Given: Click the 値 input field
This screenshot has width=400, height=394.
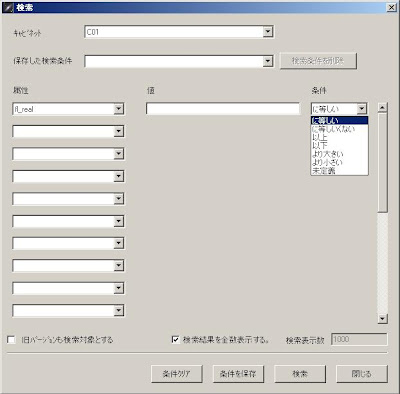Looking at the screenshot, I should tap(223, 109).
